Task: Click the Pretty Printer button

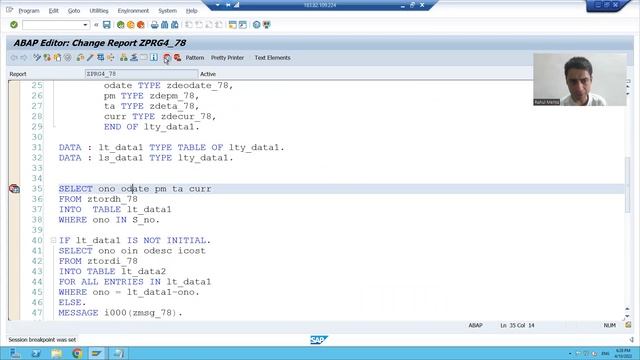Action: click(227, 58)
